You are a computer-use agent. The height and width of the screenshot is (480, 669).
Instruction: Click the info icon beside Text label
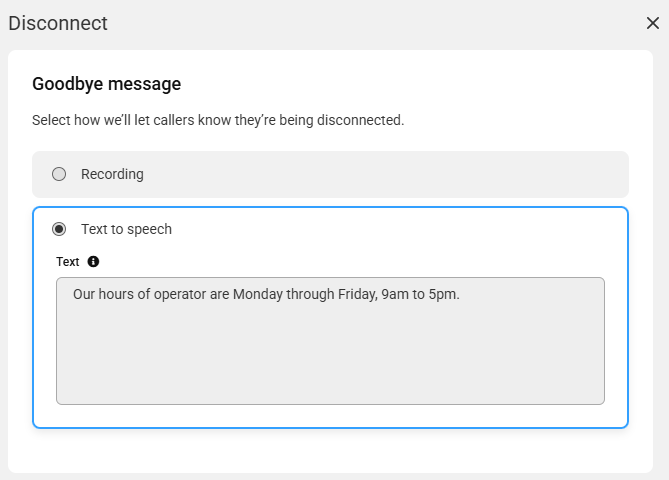[93, 262]
